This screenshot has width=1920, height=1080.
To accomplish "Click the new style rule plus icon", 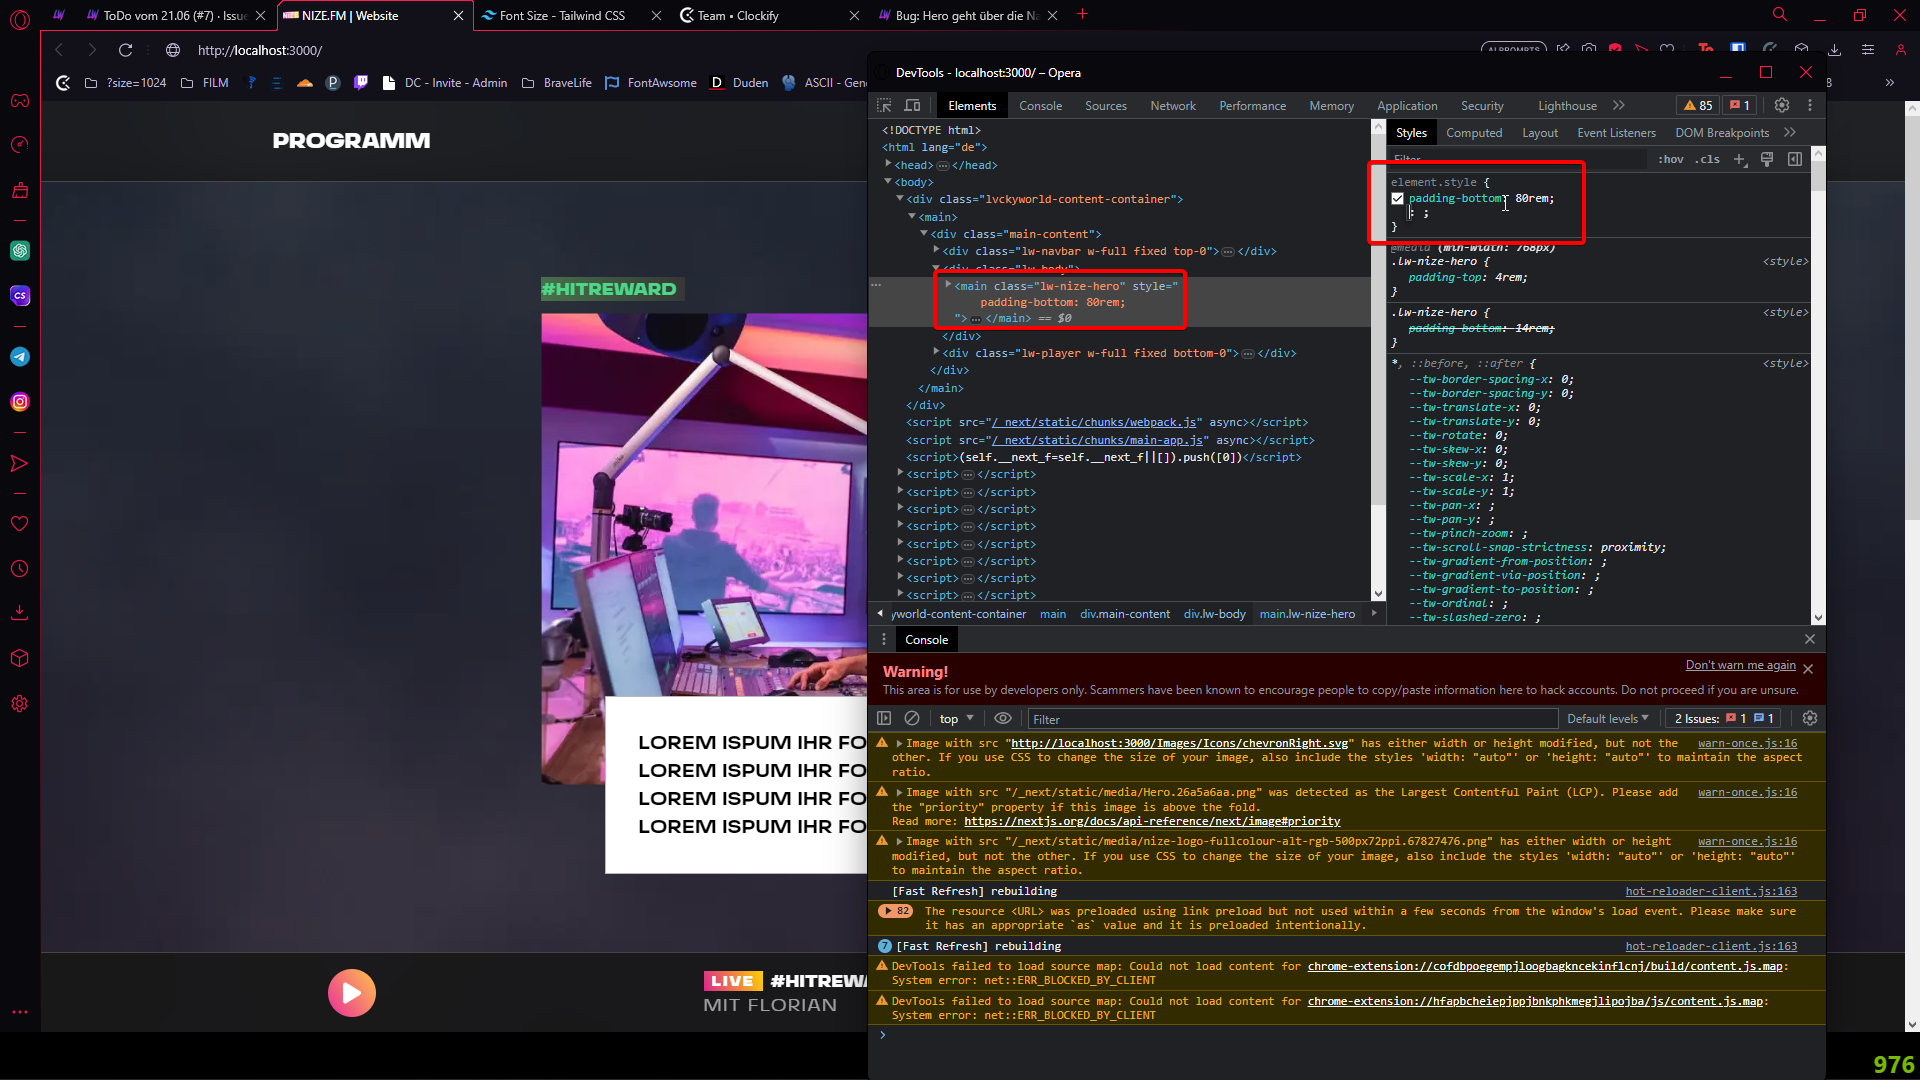I will click(1740, 159).
